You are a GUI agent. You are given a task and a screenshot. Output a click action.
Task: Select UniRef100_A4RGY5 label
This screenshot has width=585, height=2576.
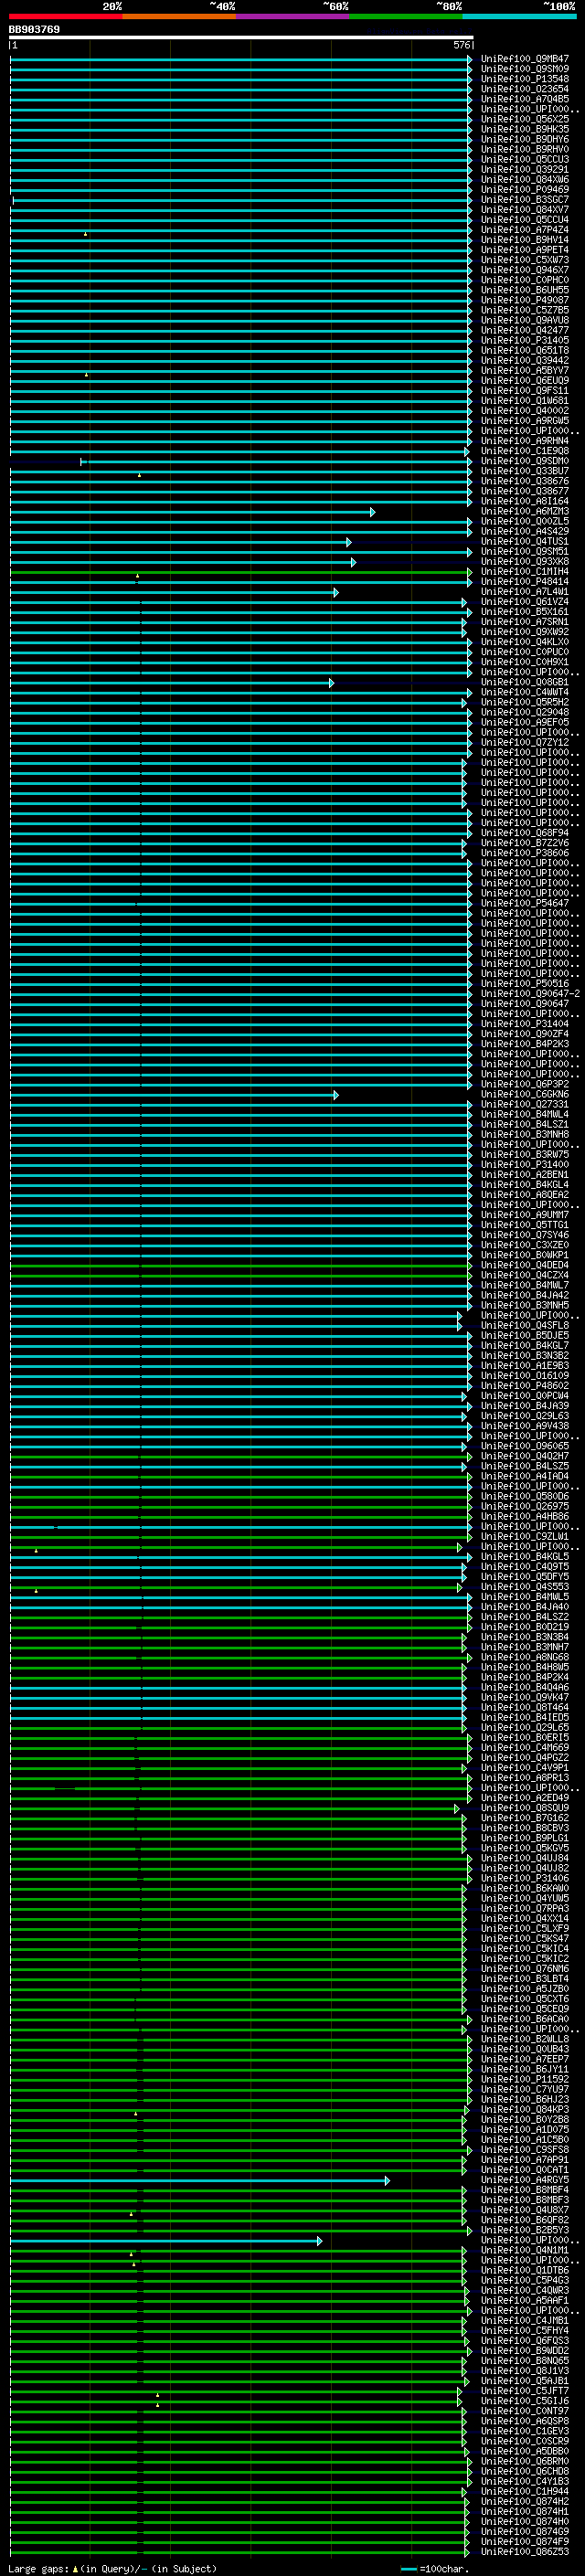(x=525, y=2179)
